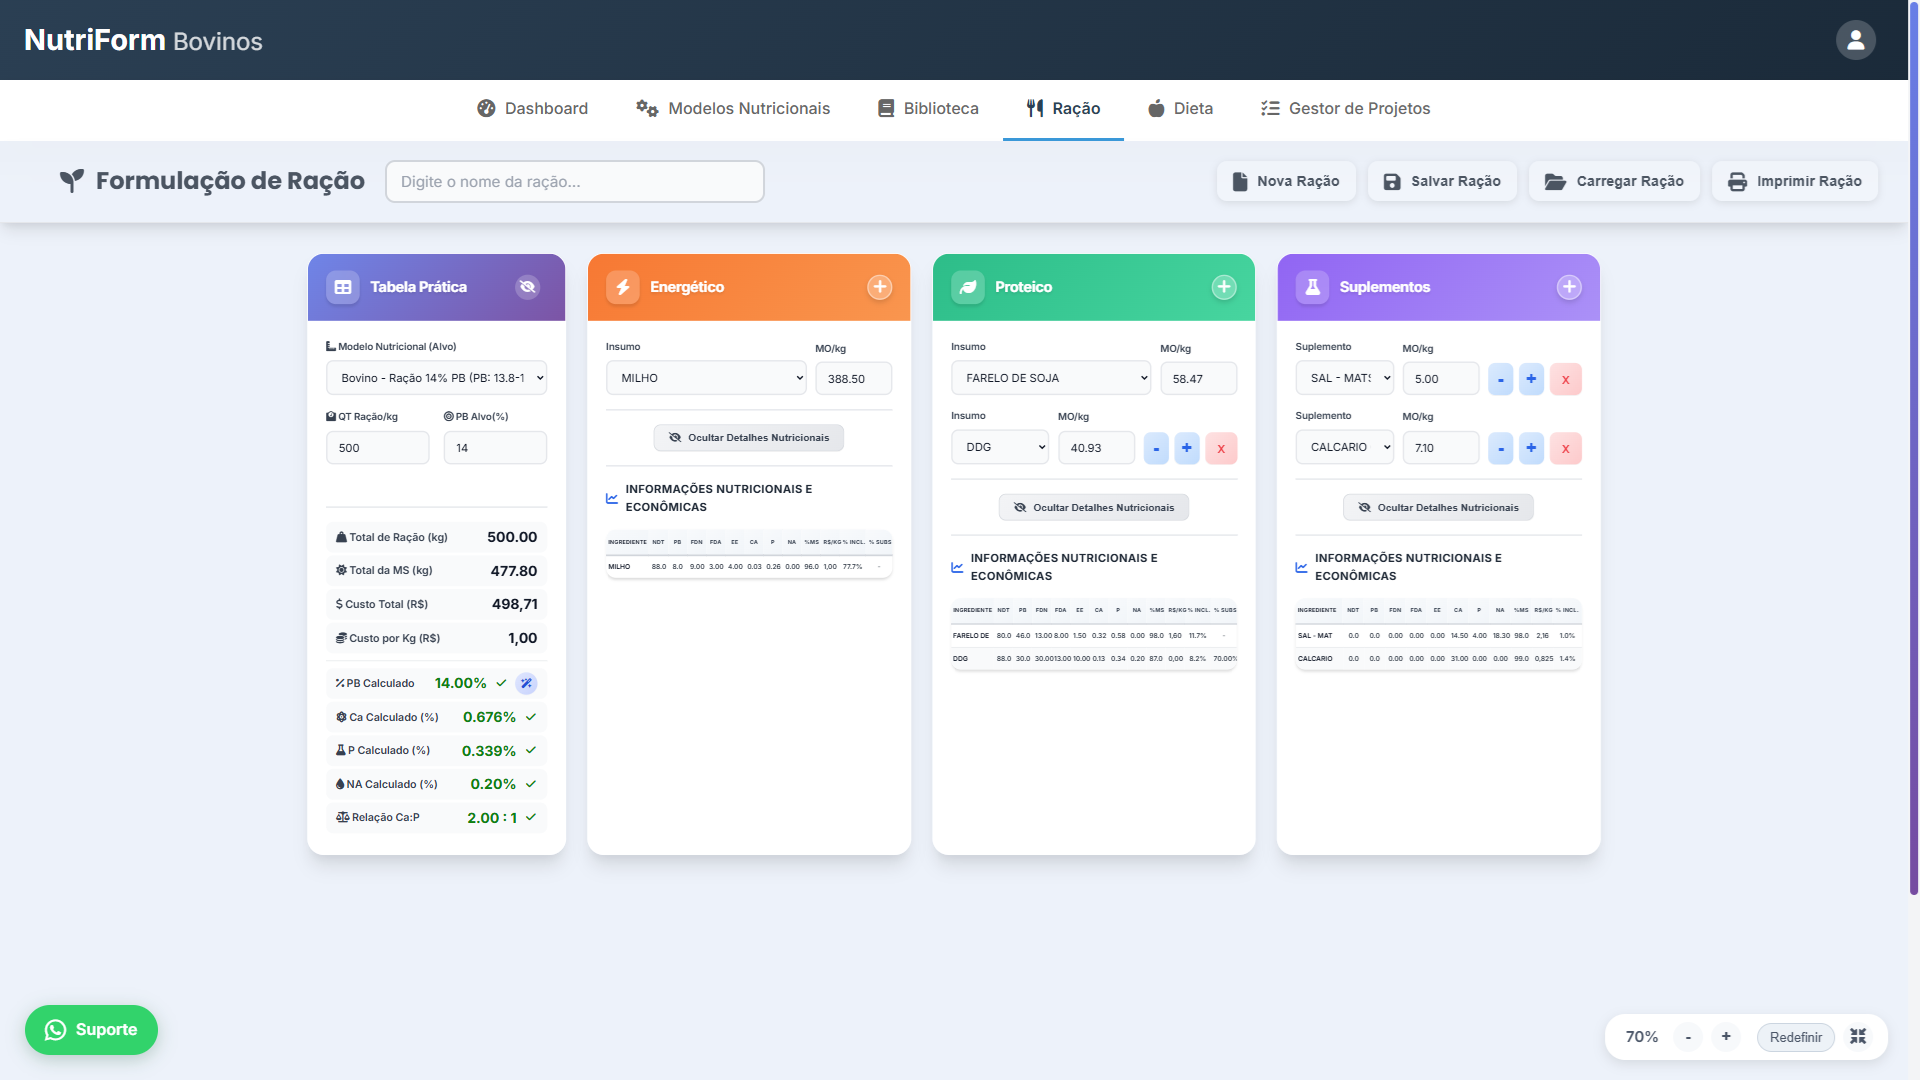Viewport: 1920px width, 1080px height.
Task: Click the CALCARIO MO/kg value field
Action: point(1441,448)
